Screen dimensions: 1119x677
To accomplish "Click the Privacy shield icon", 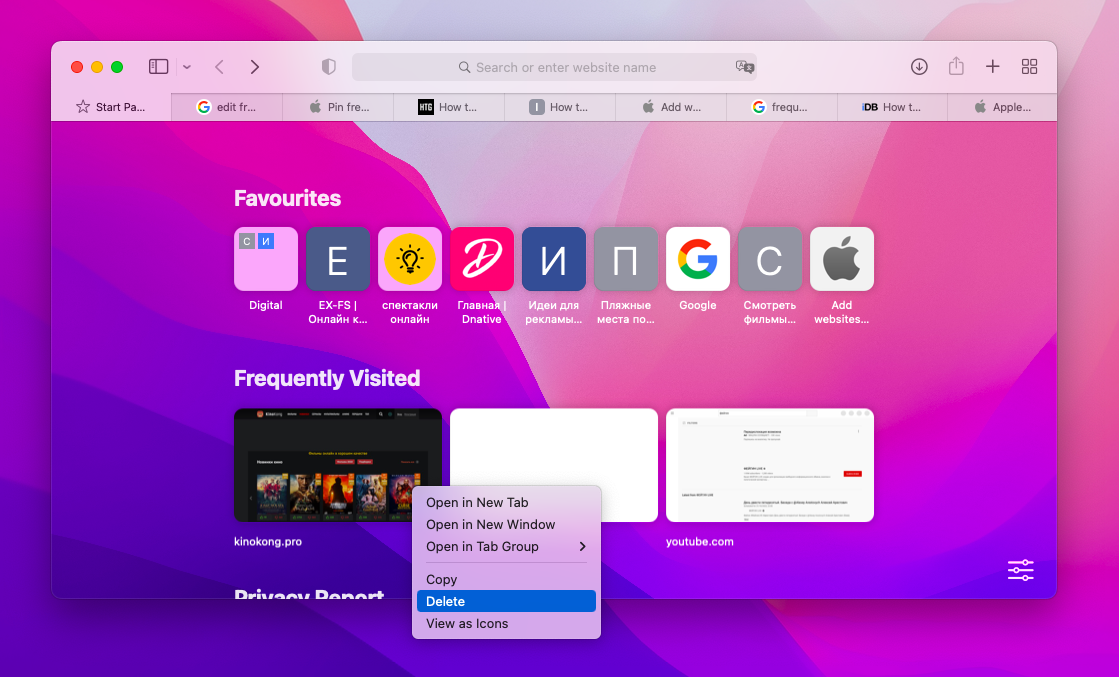I will tap(327, 66).
